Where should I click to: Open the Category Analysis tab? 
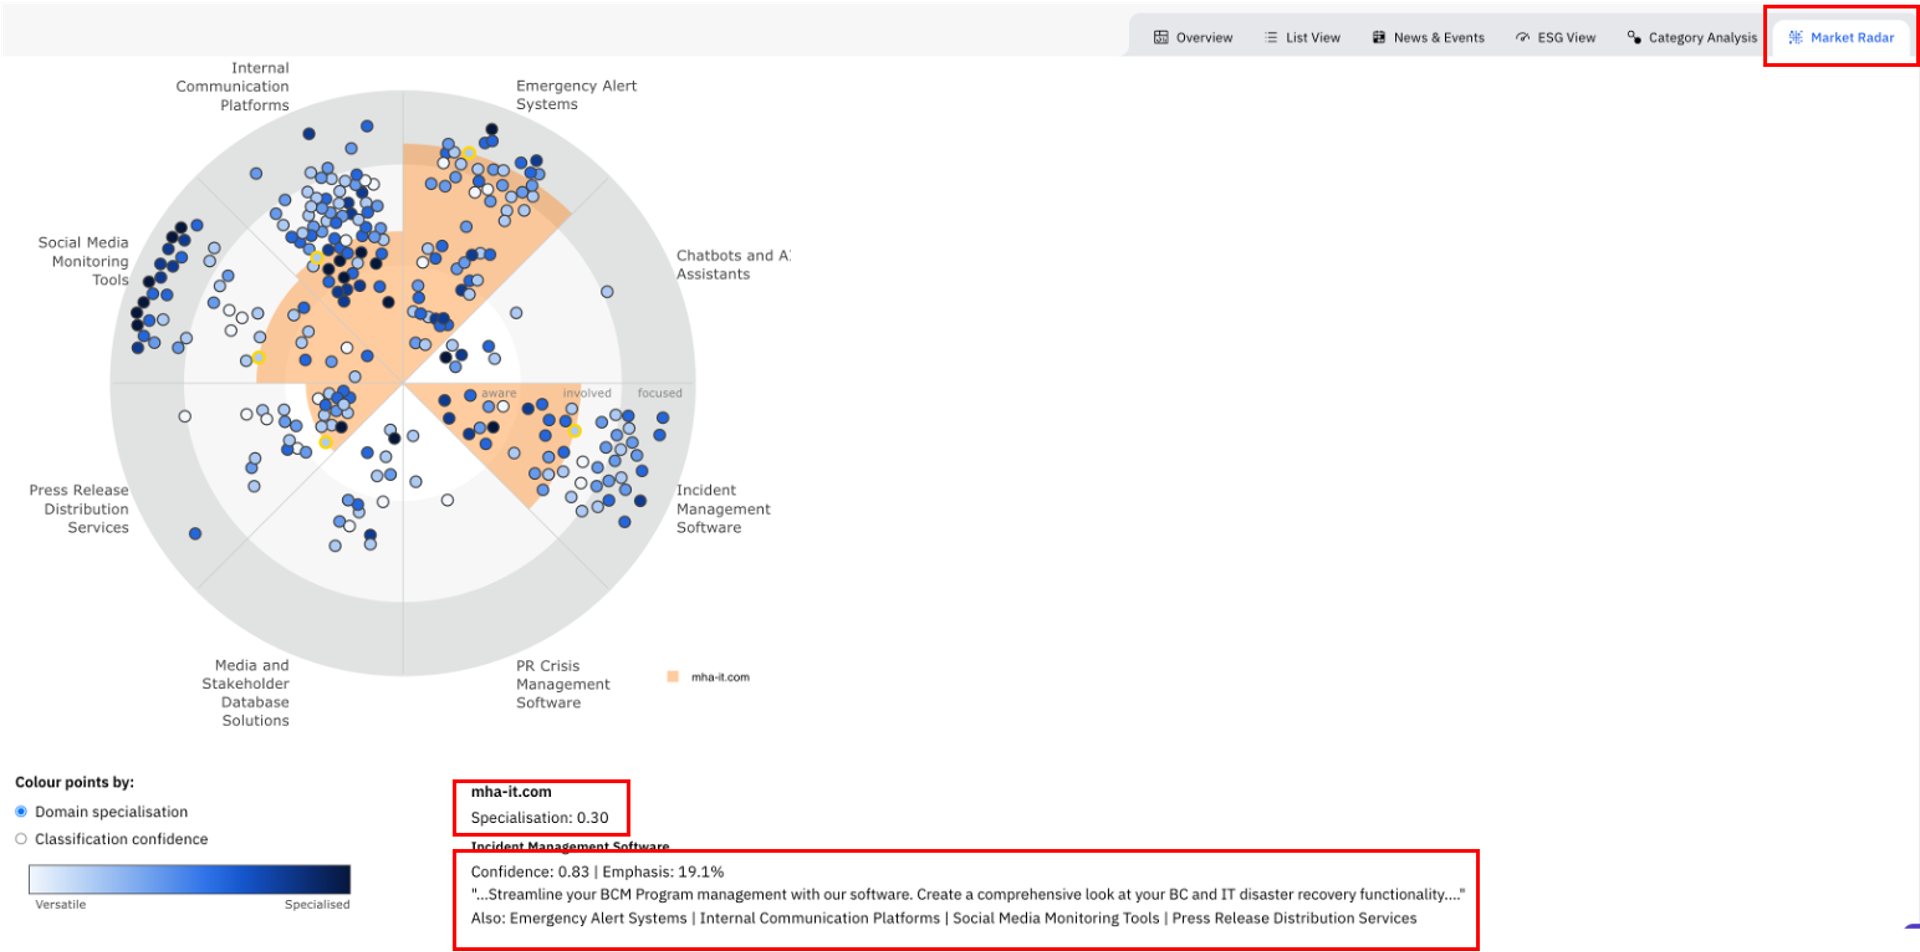(1702, 38)
